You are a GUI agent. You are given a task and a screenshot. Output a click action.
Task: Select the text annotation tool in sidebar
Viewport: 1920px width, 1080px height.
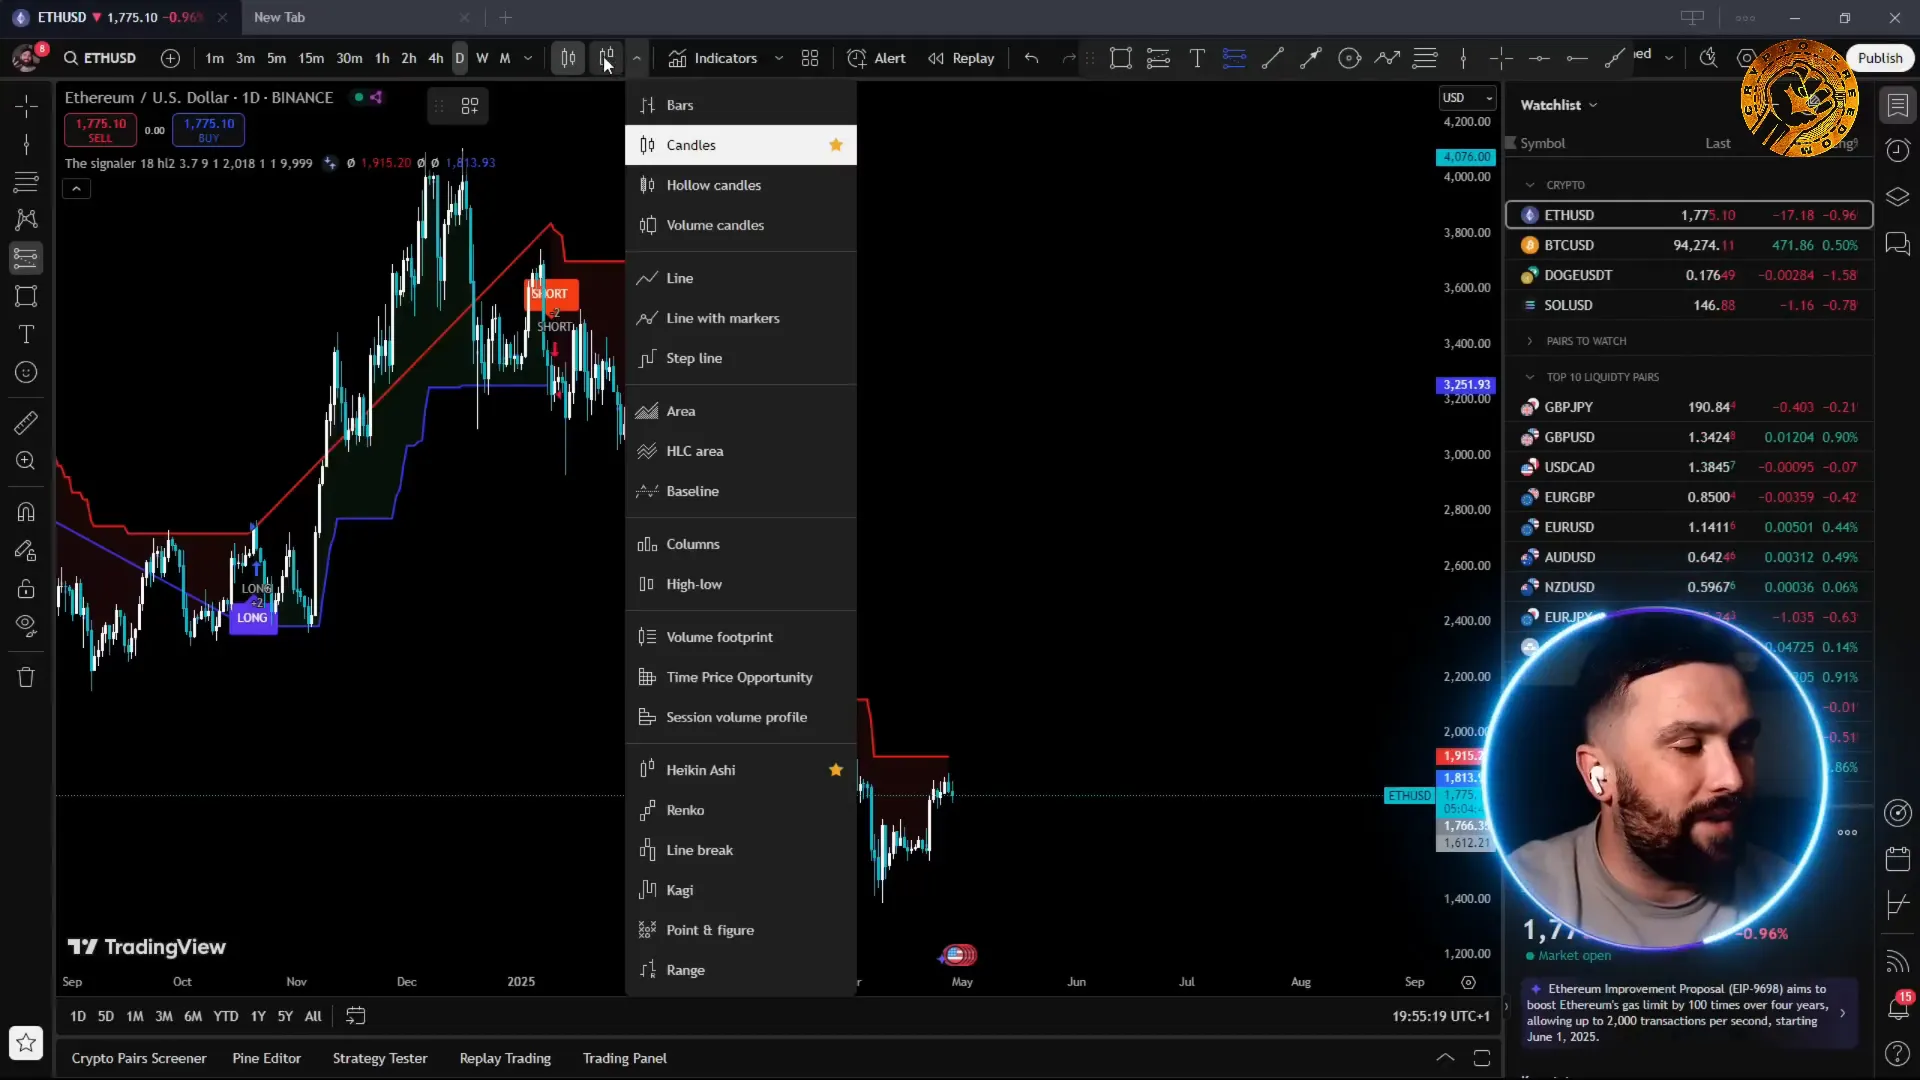pyautogui.click(x=26, y=334)
